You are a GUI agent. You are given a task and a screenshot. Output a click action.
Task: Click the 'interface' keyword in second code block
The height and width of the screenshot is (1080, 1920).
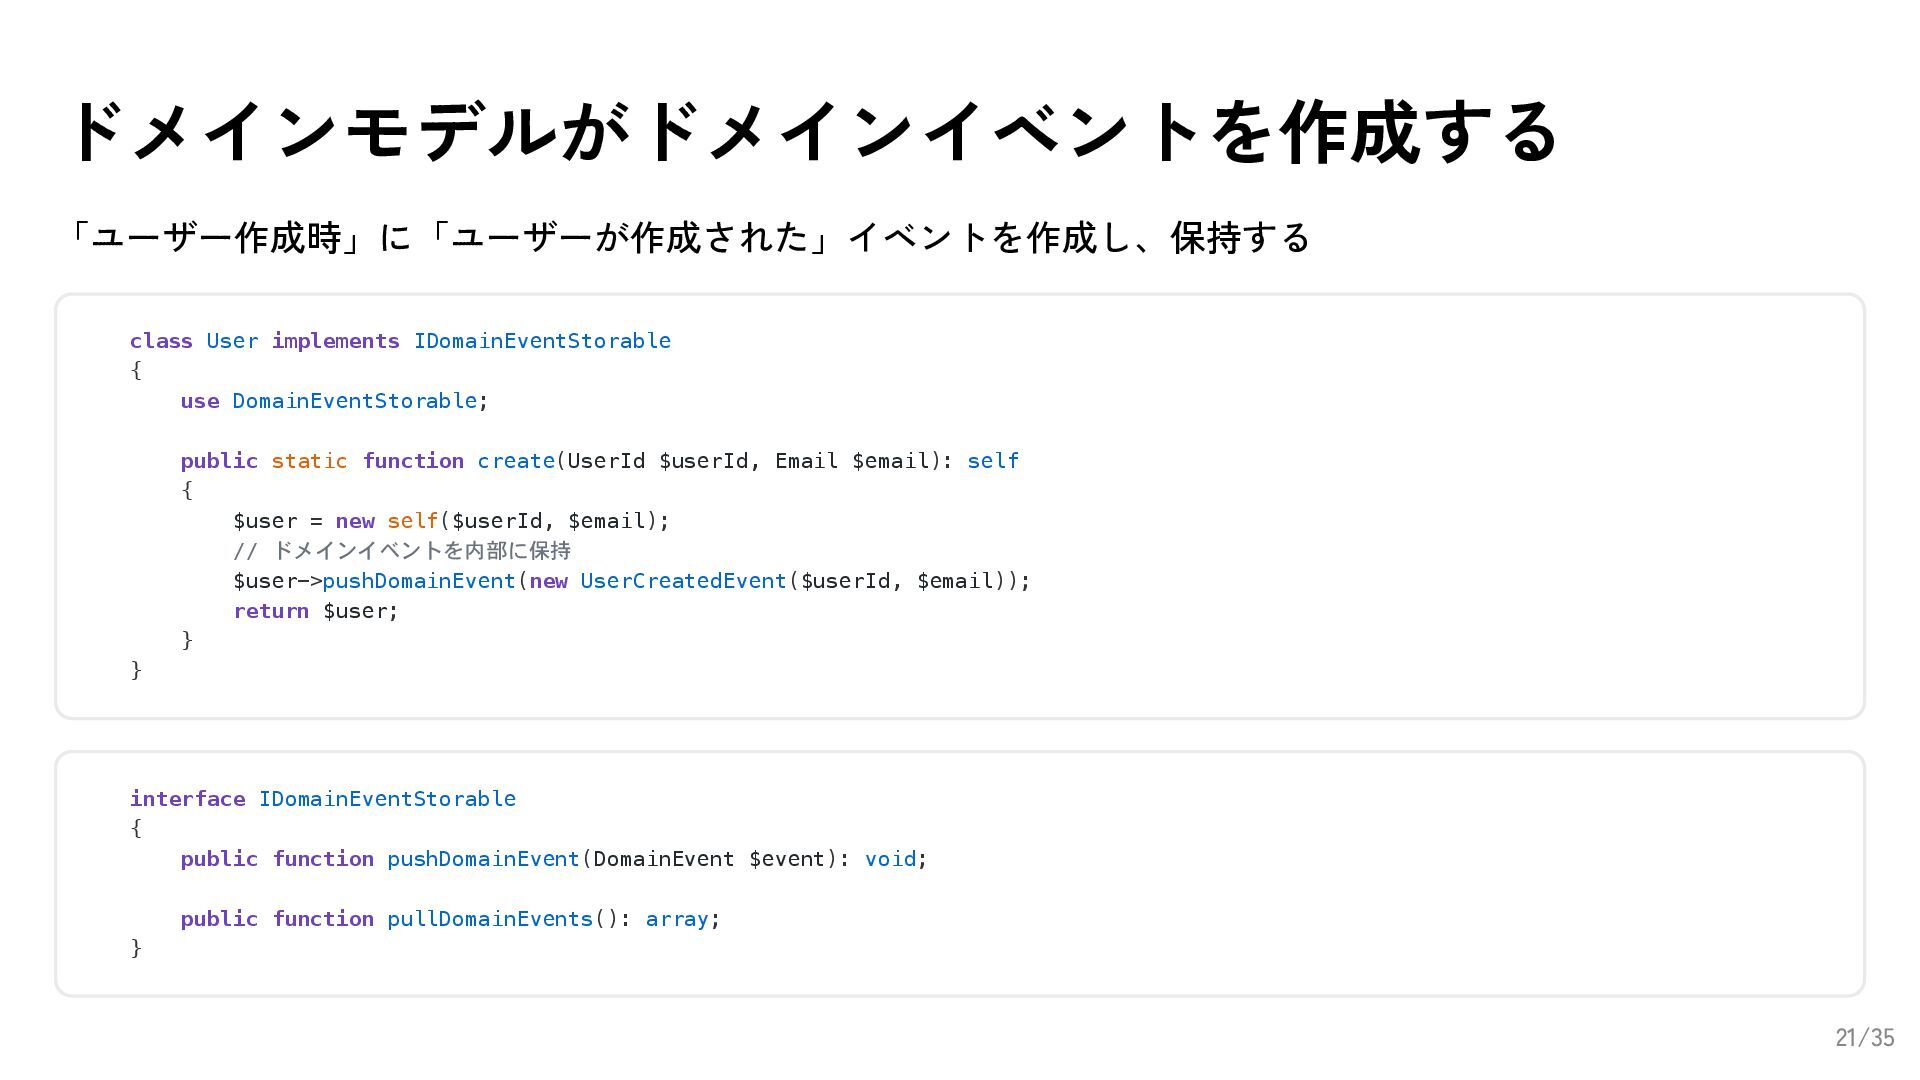click(x=188, y=799)
